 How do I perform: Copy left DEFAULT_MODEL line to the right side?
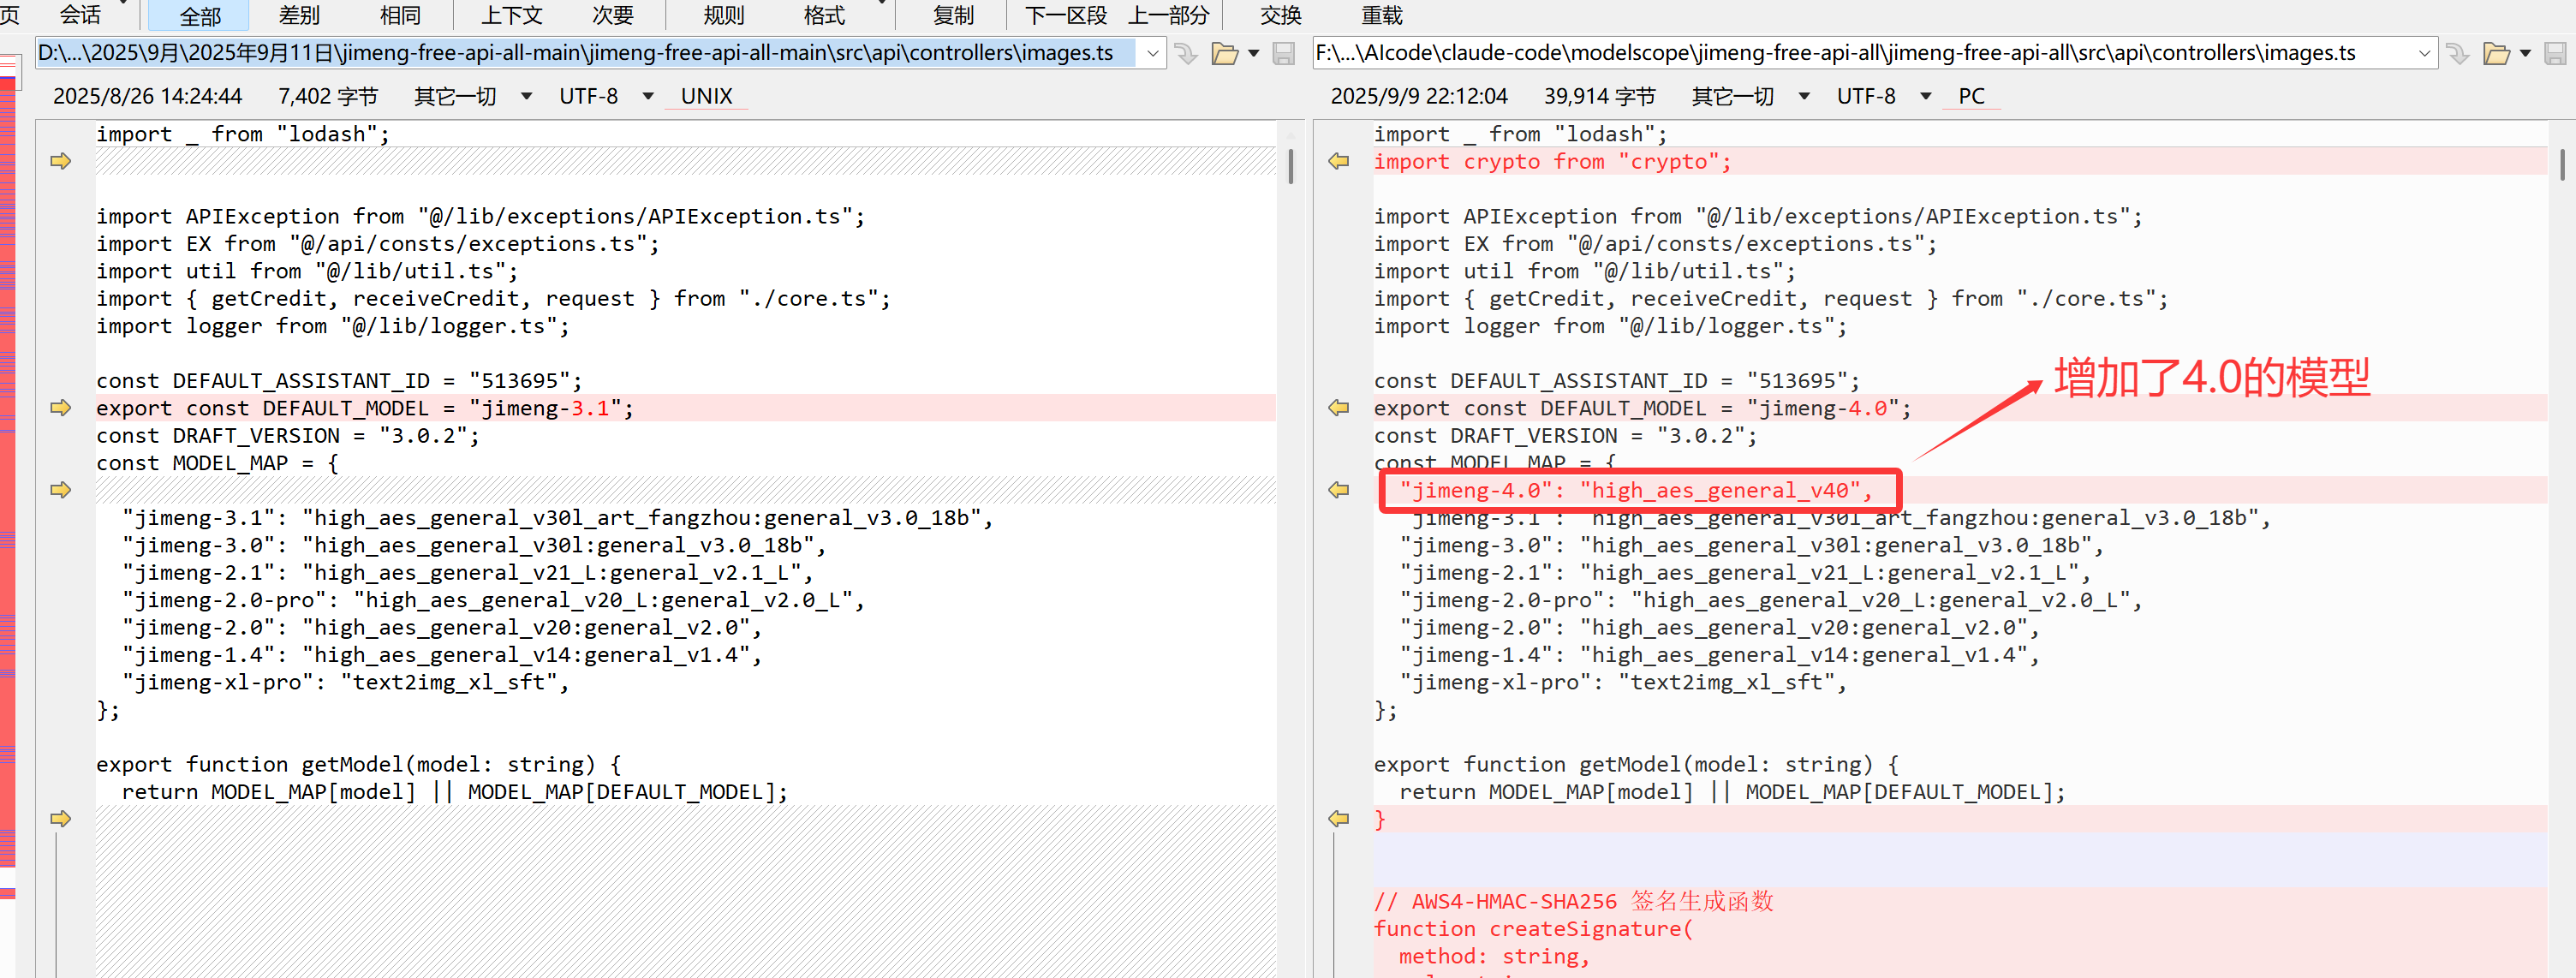click(x=61, y=408)
